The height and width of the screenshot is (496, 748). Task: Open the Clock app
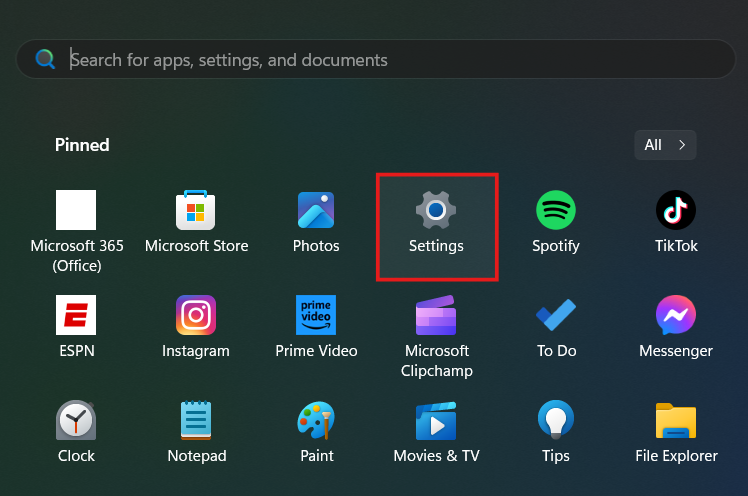[x=76, y=421]
